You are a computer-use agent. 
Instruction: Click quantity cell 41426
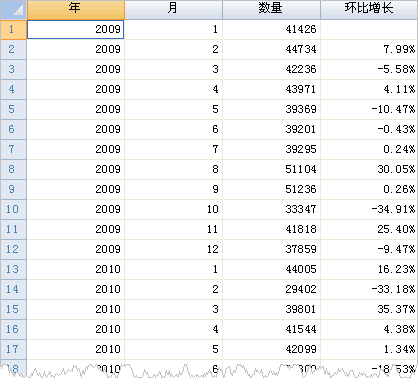tap(271, 30)
